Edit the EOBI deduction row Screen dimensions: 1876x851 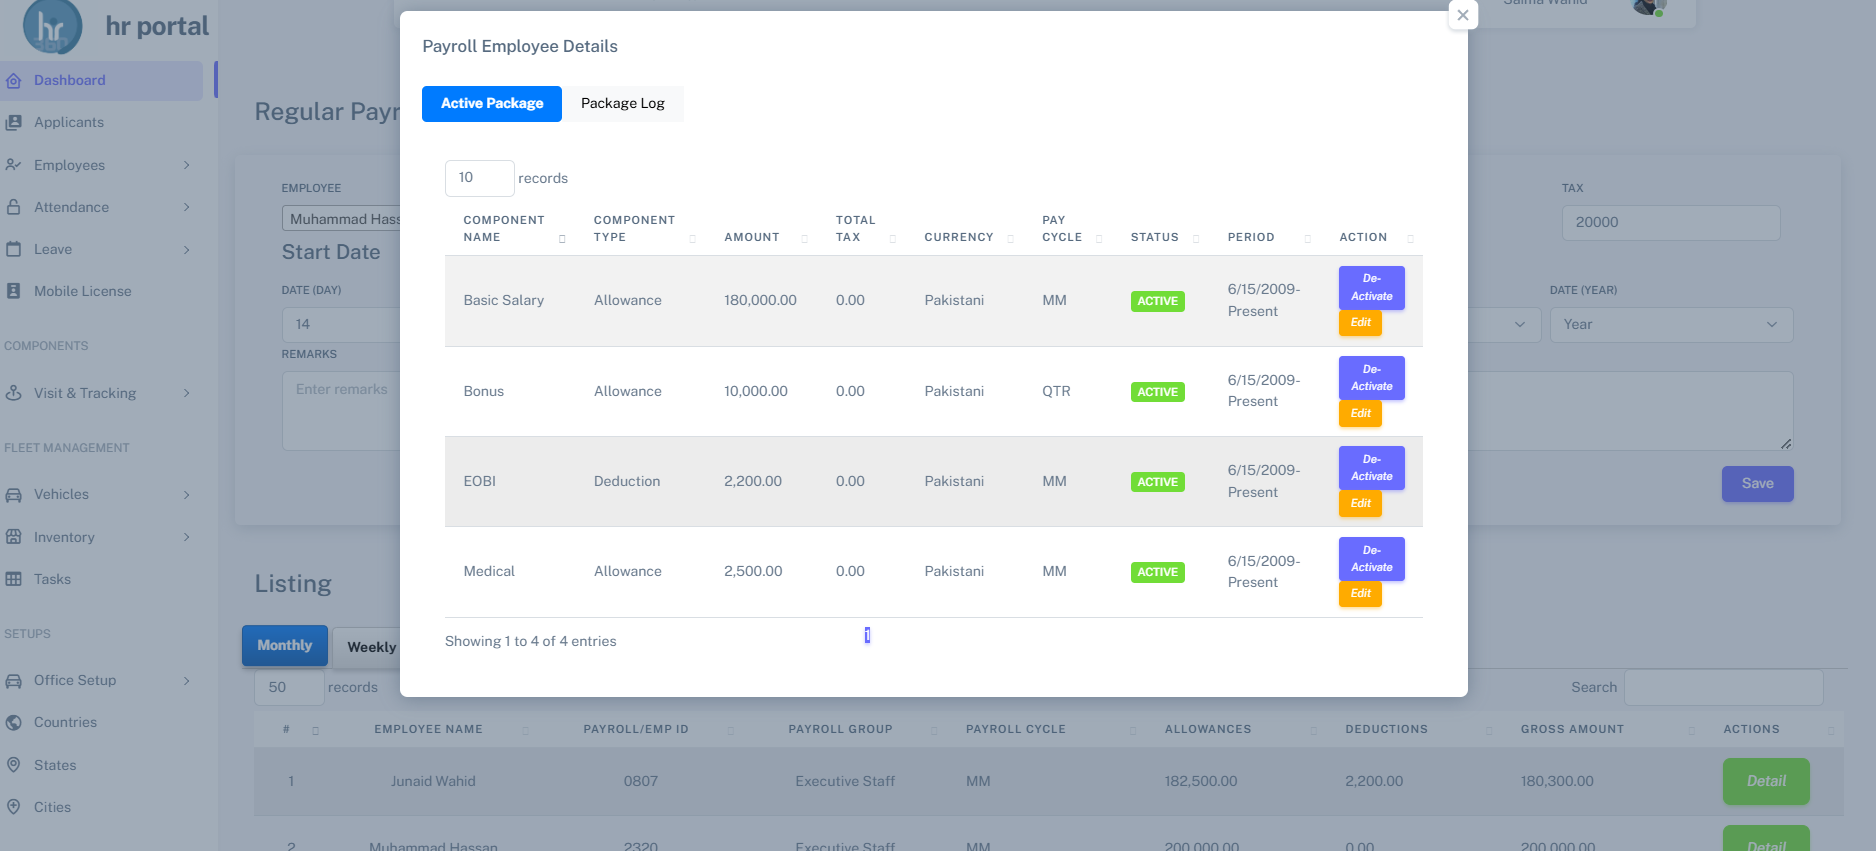(x=1360, y=503)
